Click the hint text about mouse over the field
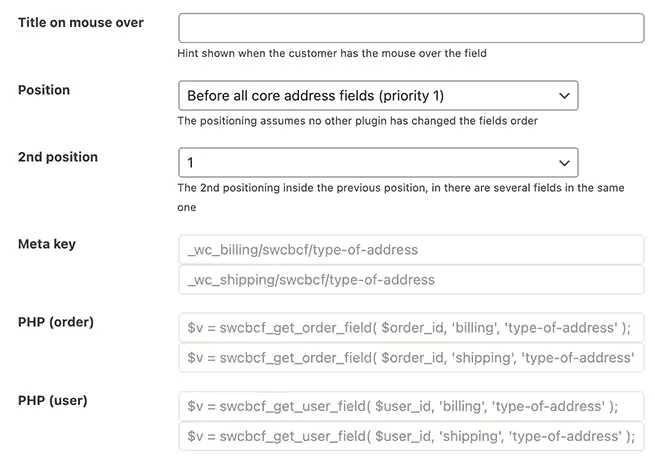This screenshot has width=655, height=464. (x=332, y=53)
